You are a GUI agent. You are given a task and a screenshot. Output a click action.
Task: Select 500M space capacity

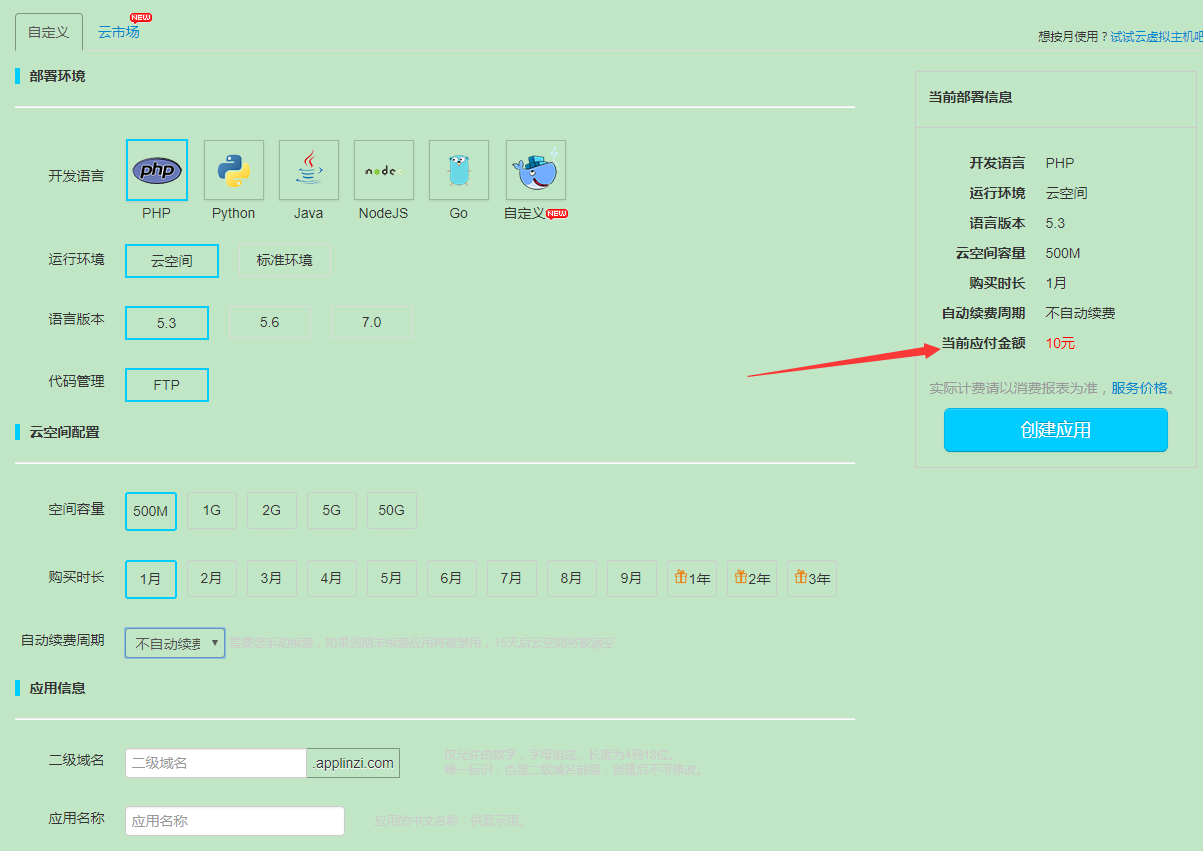coord(151,511)
